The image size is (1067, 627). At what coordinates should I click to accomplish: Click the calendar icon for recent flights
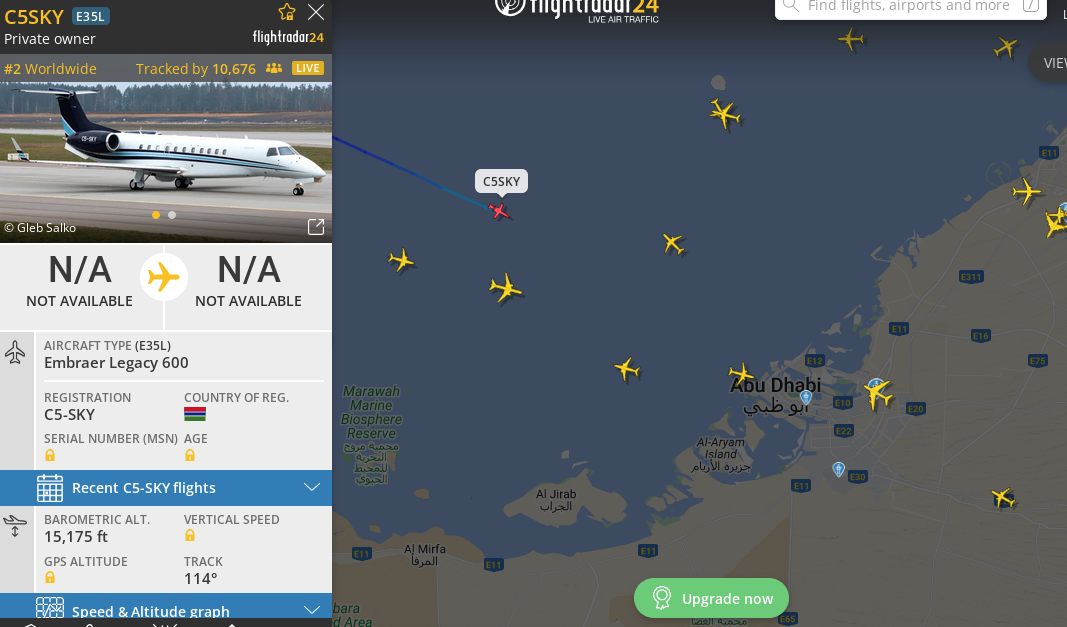50,488
